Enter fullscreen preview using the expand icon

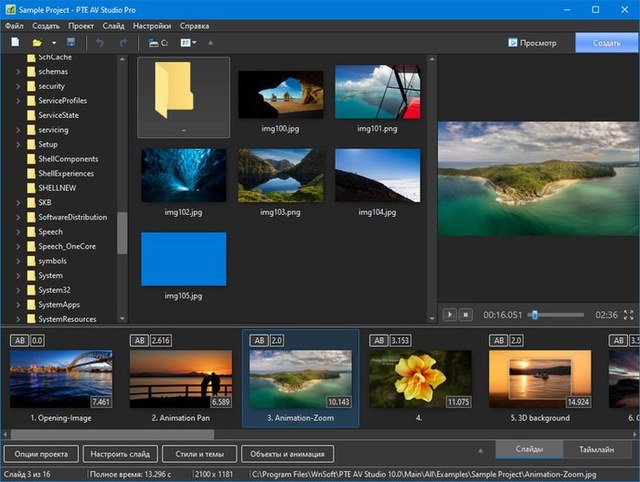coord(629,314)
